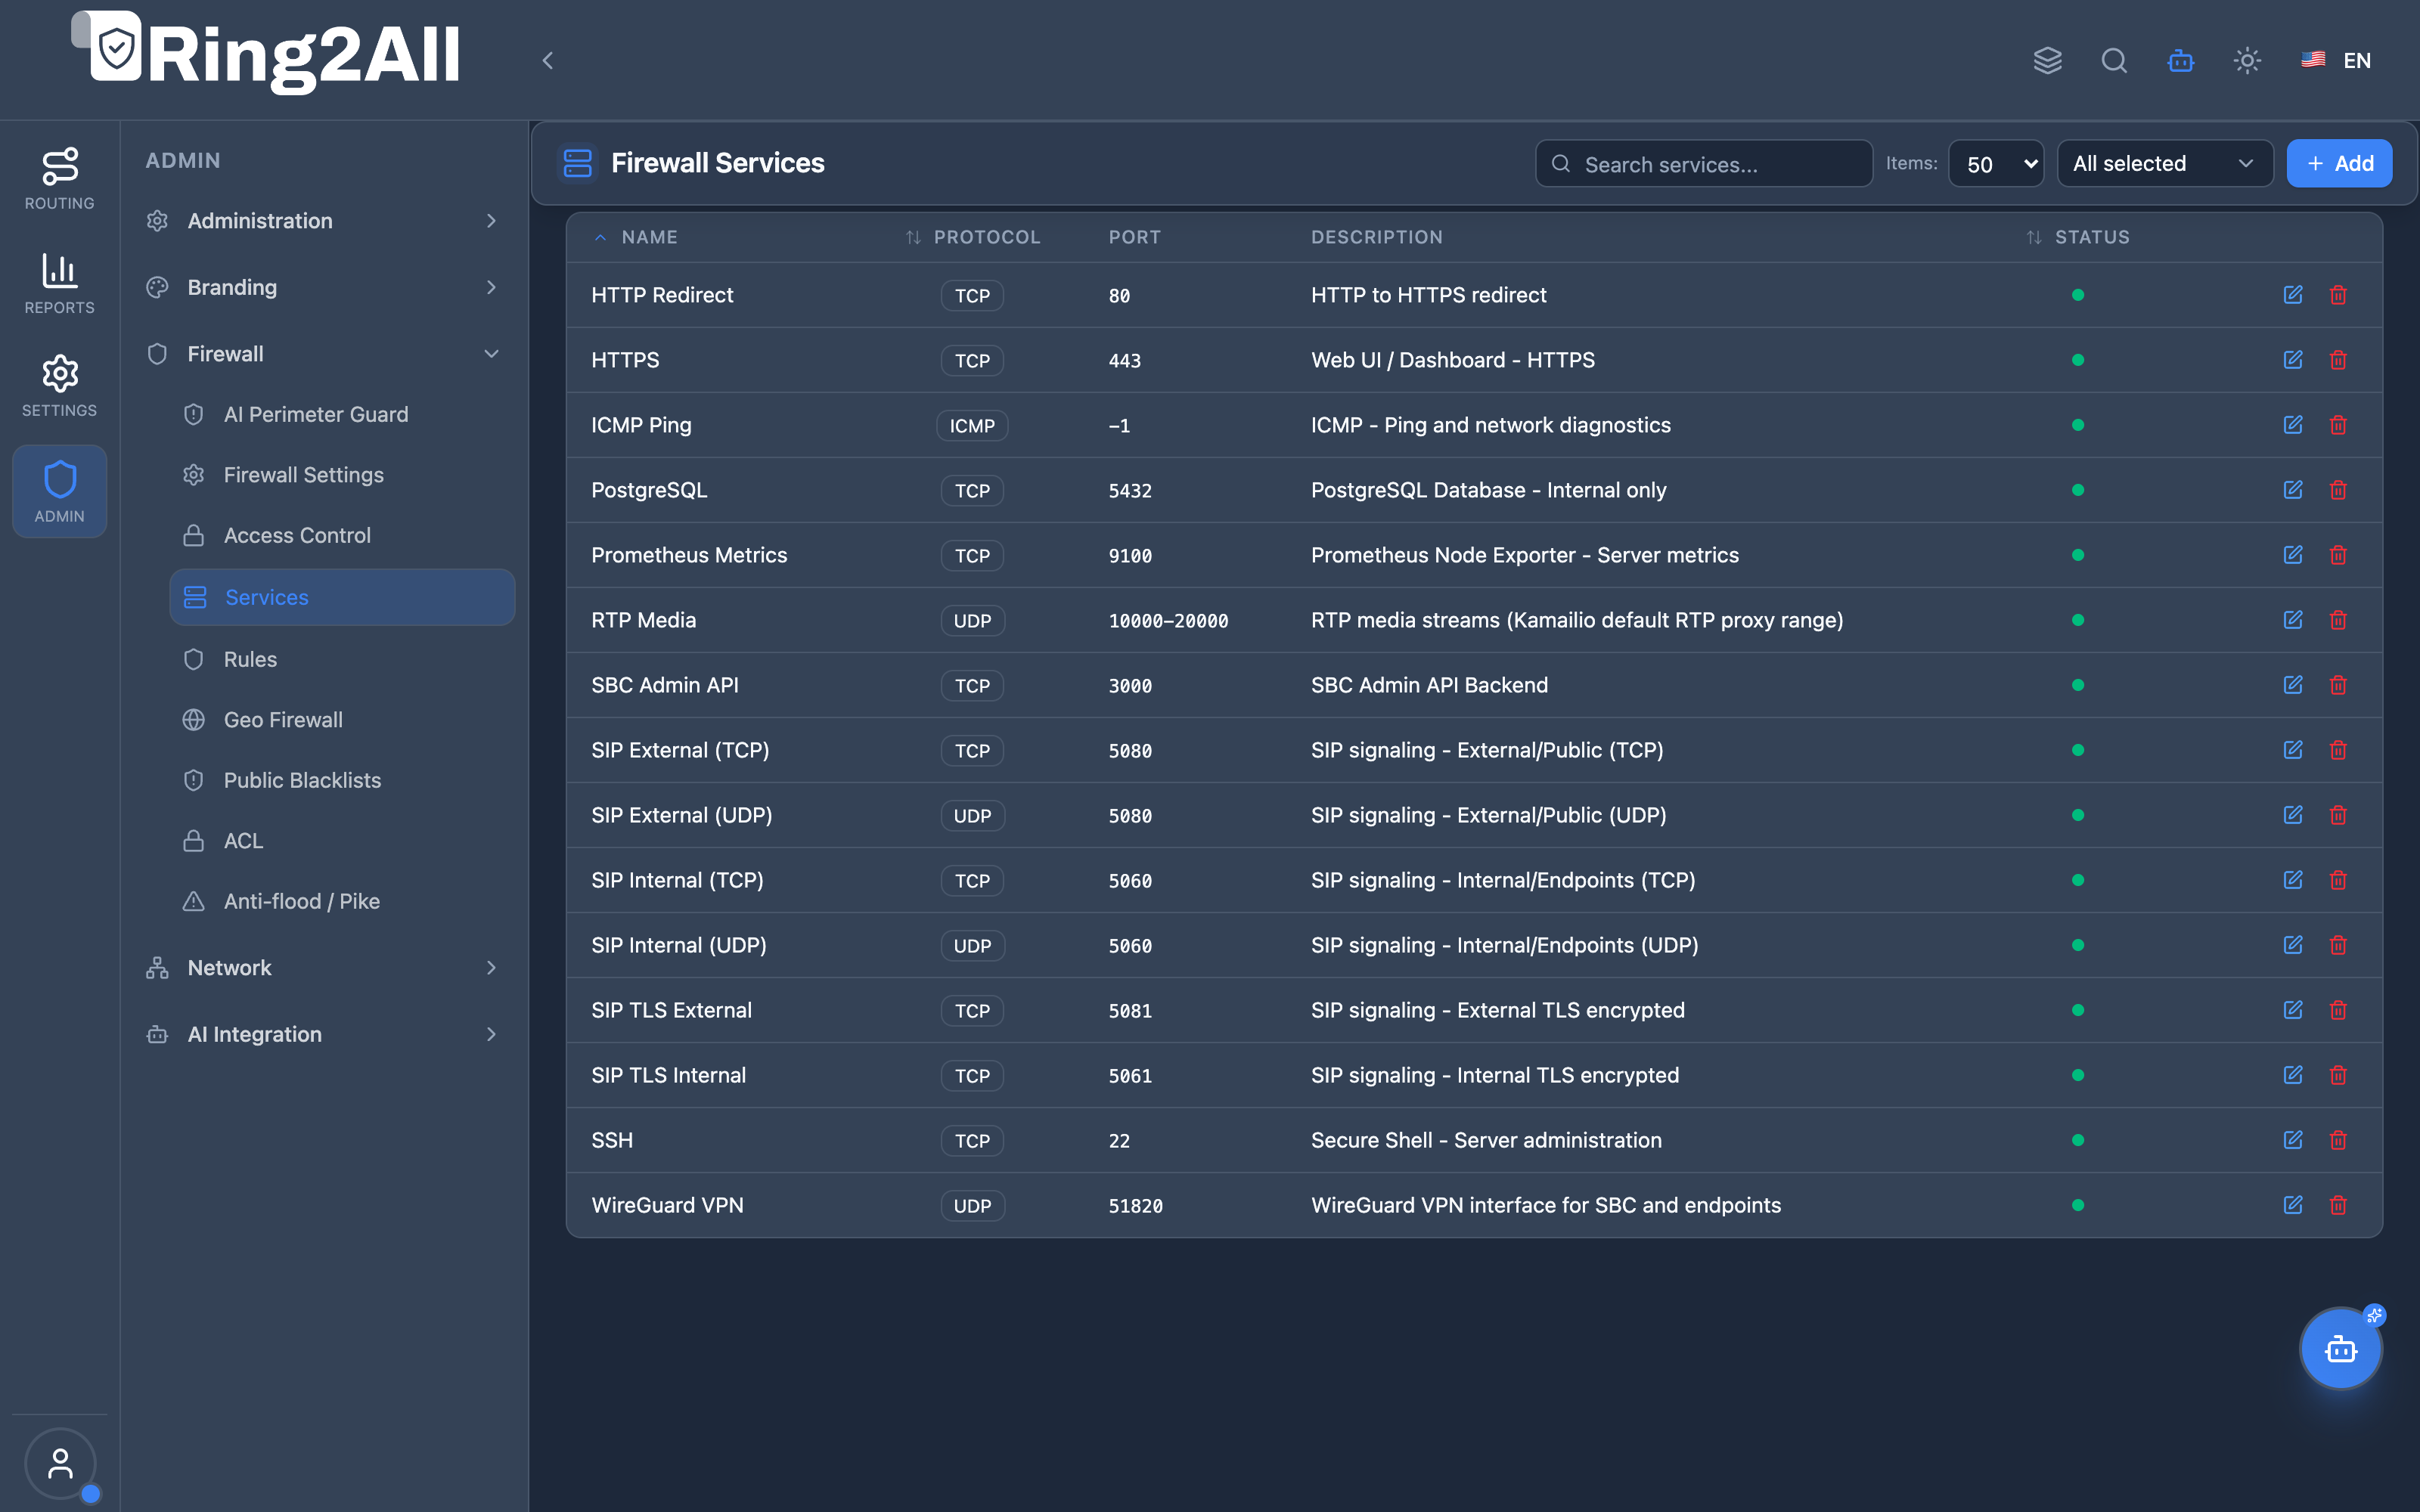Open the Public Blacklists page
Screen dimensions: 2420x1512
342,781
